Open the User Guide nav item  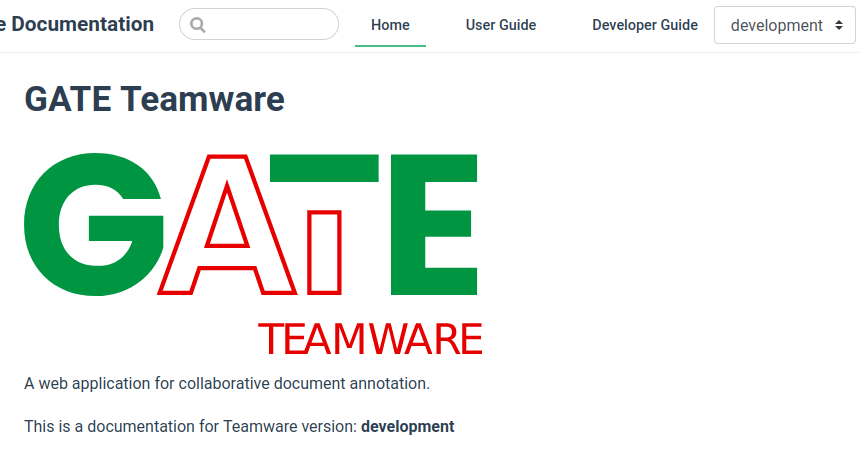(501, 25)
